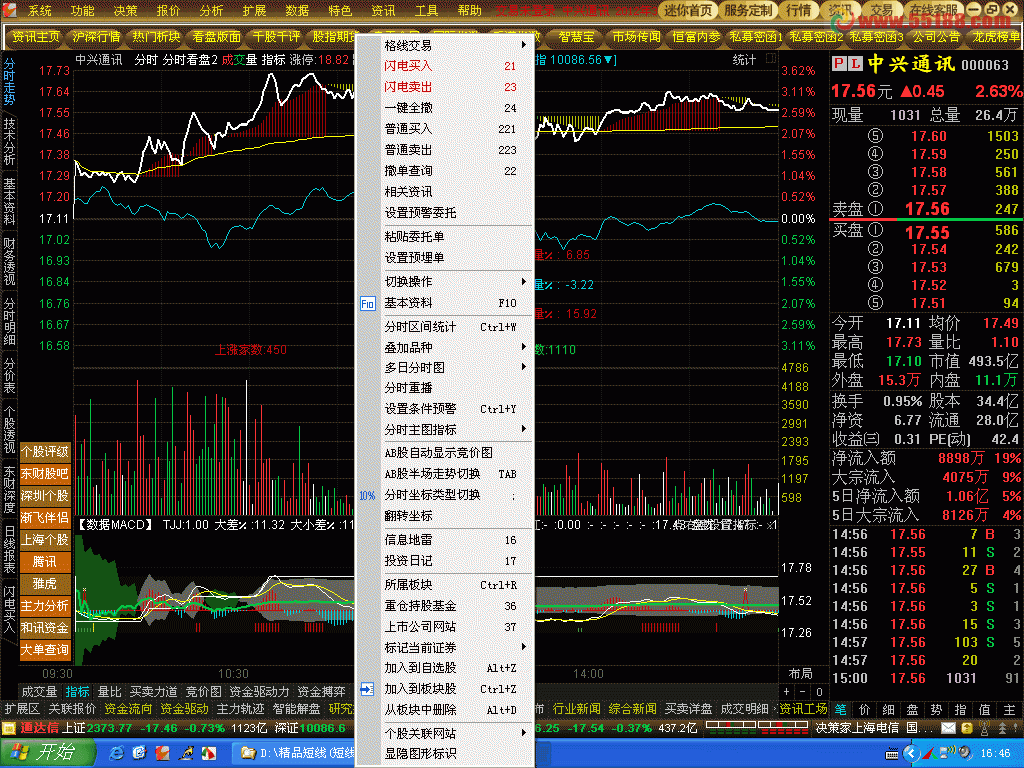Click the 大单查询 orange button

tap(44, 650)
